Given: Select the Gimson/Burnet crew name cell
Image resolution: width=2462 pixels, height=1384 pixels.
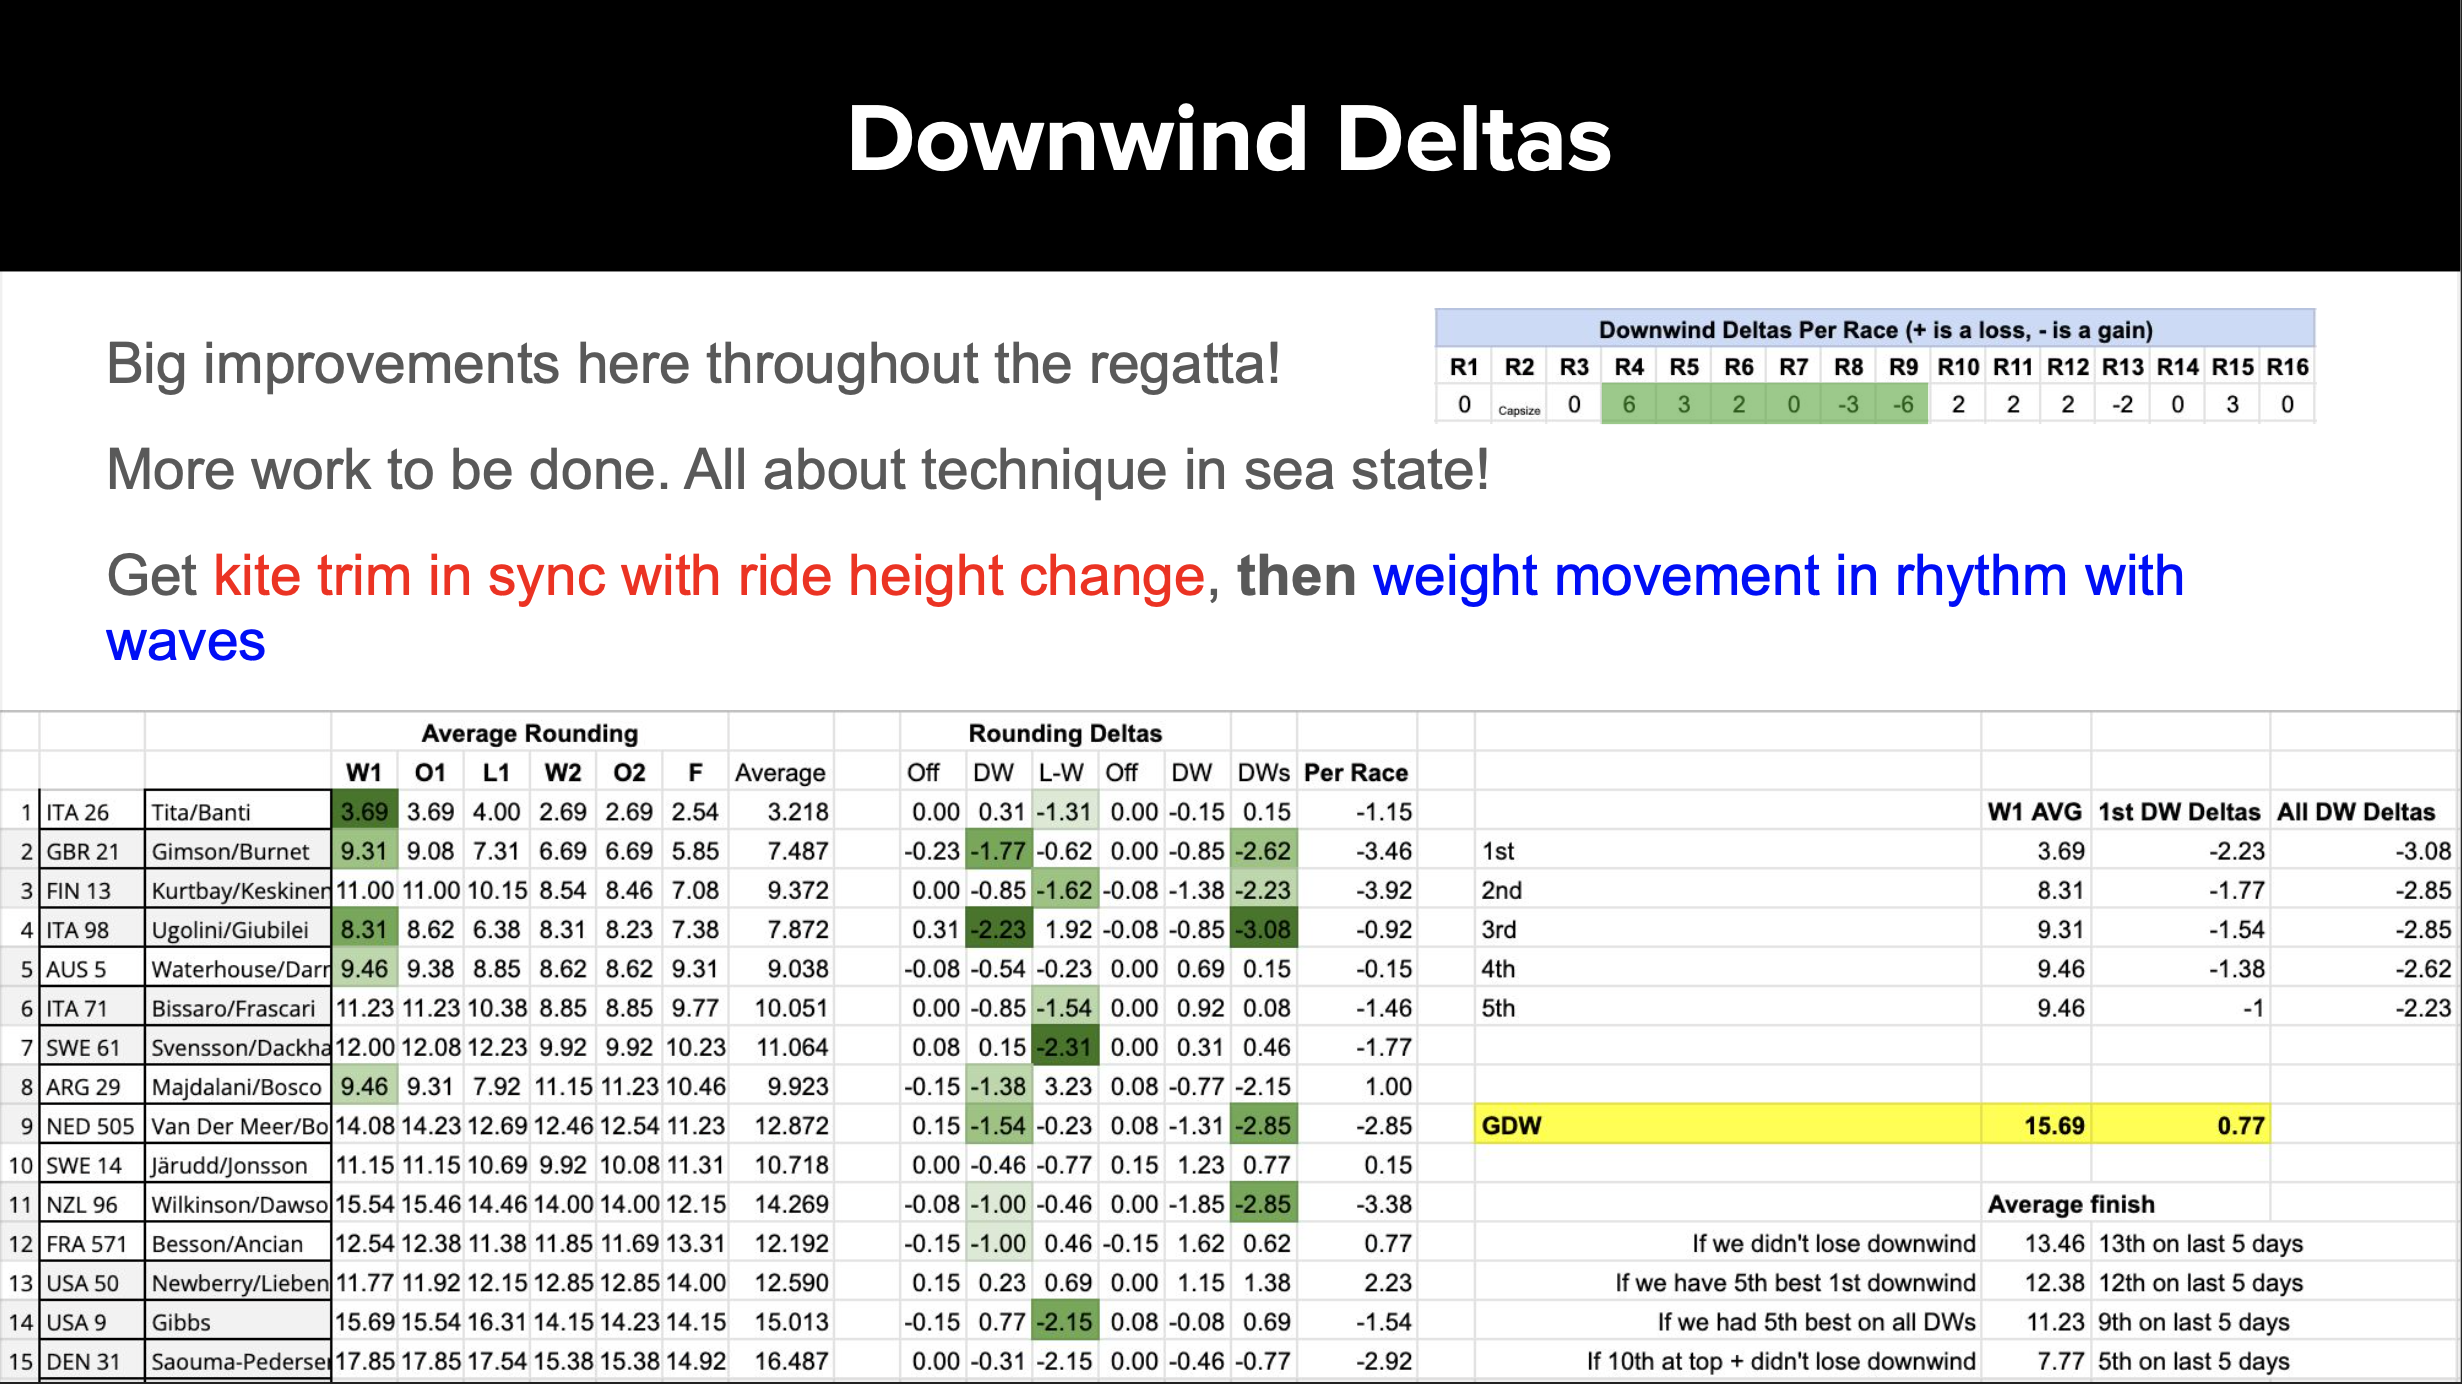Looking at the screenshot, I should point(238,851).
